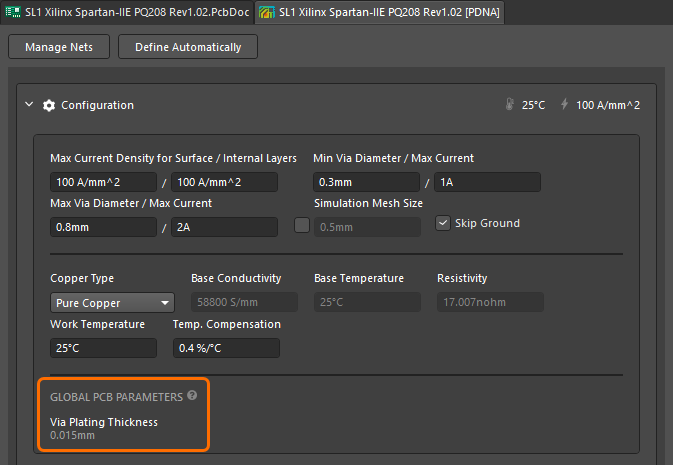Open the Copper Type dropdown

[112, 302]
